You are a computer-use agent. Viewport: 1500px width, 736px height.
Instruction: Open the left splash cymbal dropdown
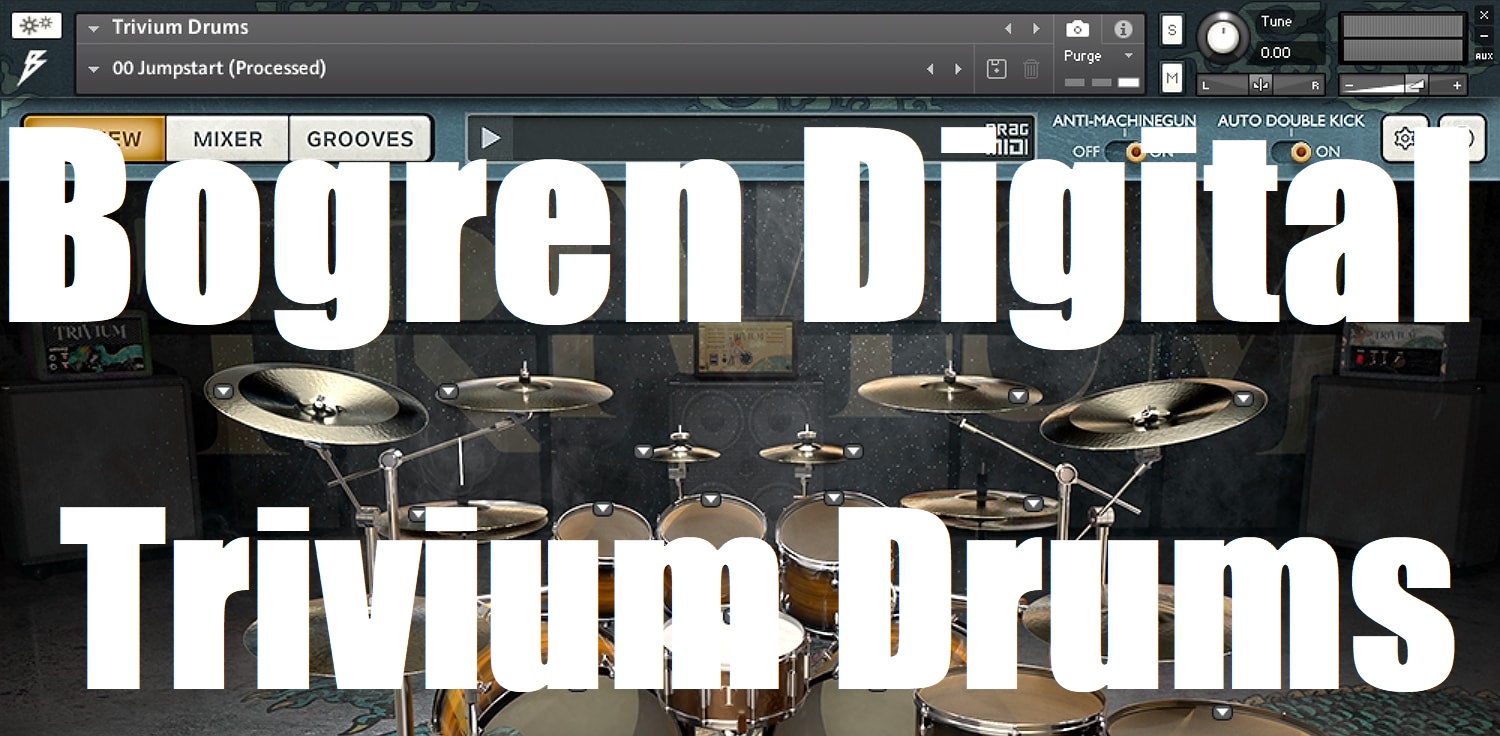pos(644,452)
